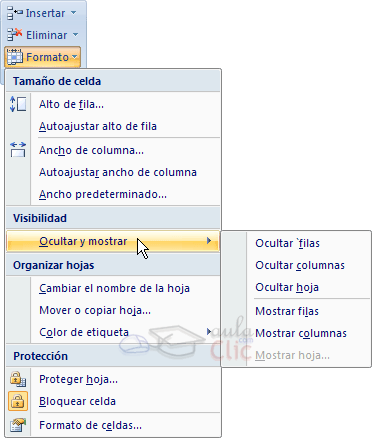Click the Formato table icon
Viewport: 372px width, 438px height.
14,57
